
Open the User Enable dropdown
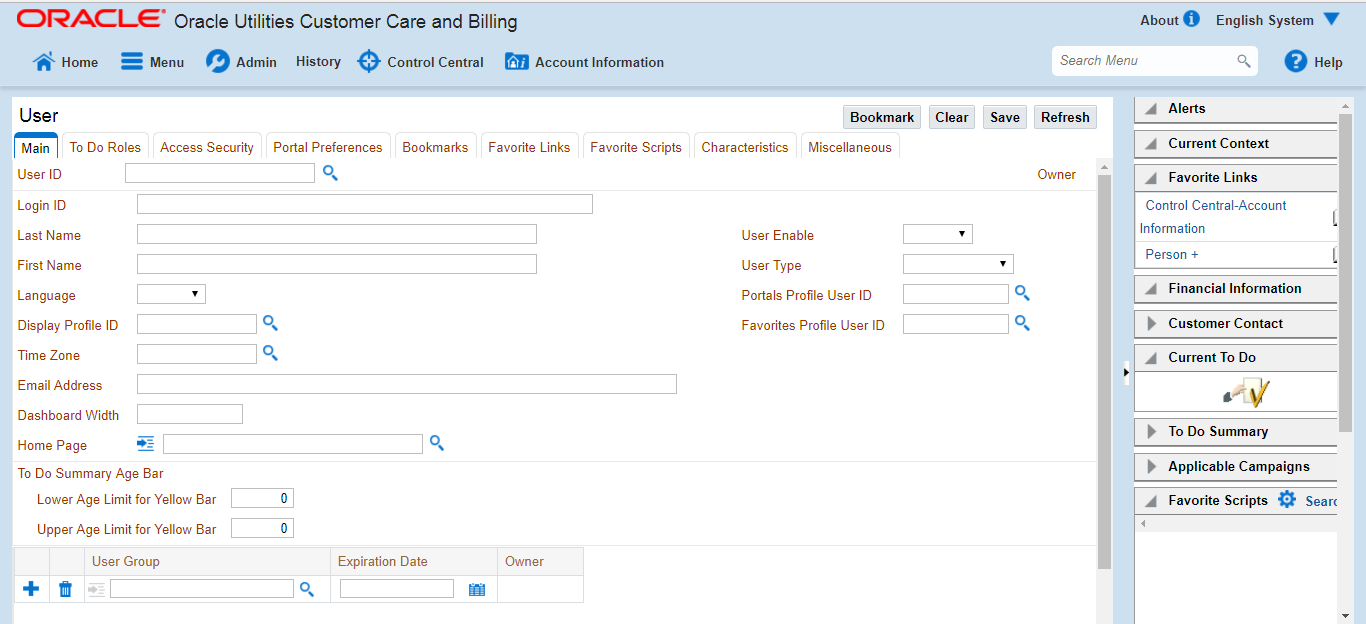(x=938, y=234)
